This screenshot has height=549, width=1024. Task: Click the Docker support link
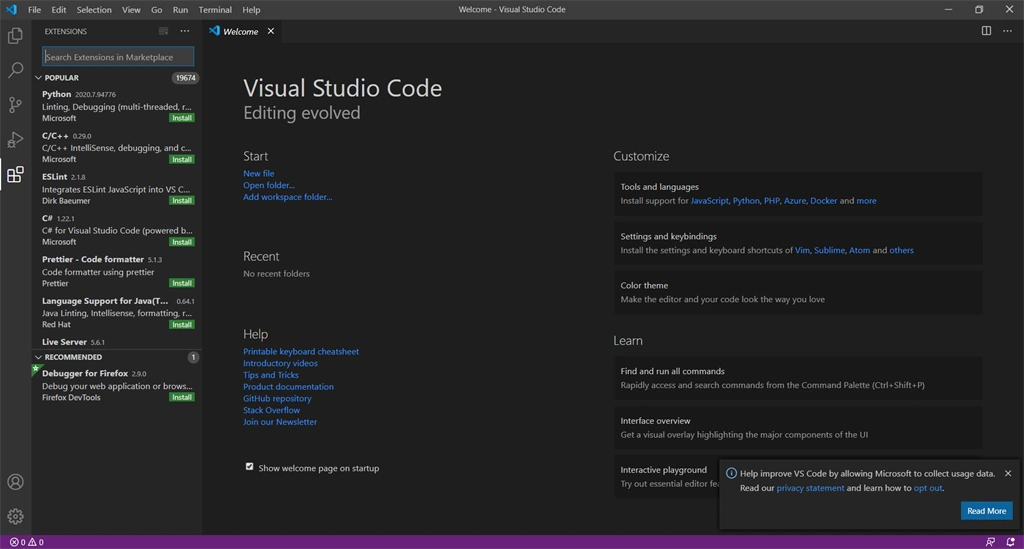pyautogui.click(x=824, y=200)
